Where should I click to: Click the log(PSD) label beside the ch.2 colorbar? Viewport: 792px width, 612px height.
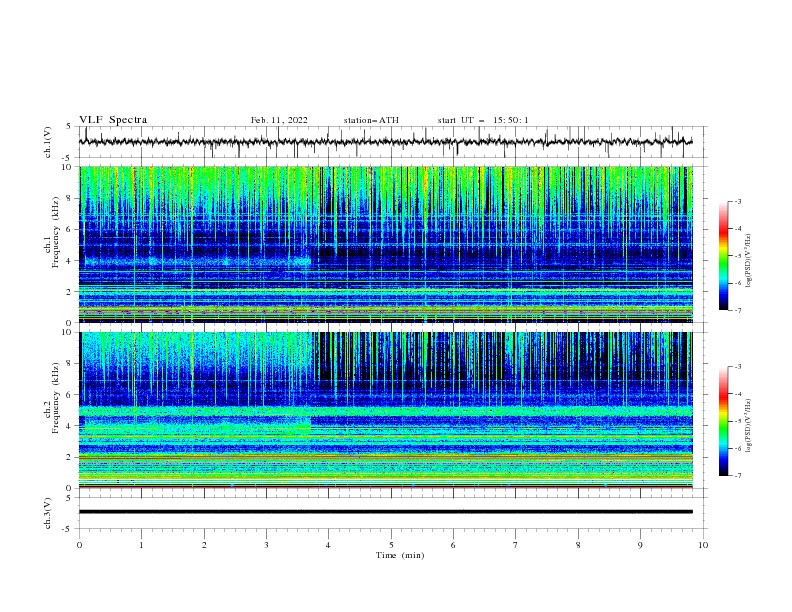749,425
